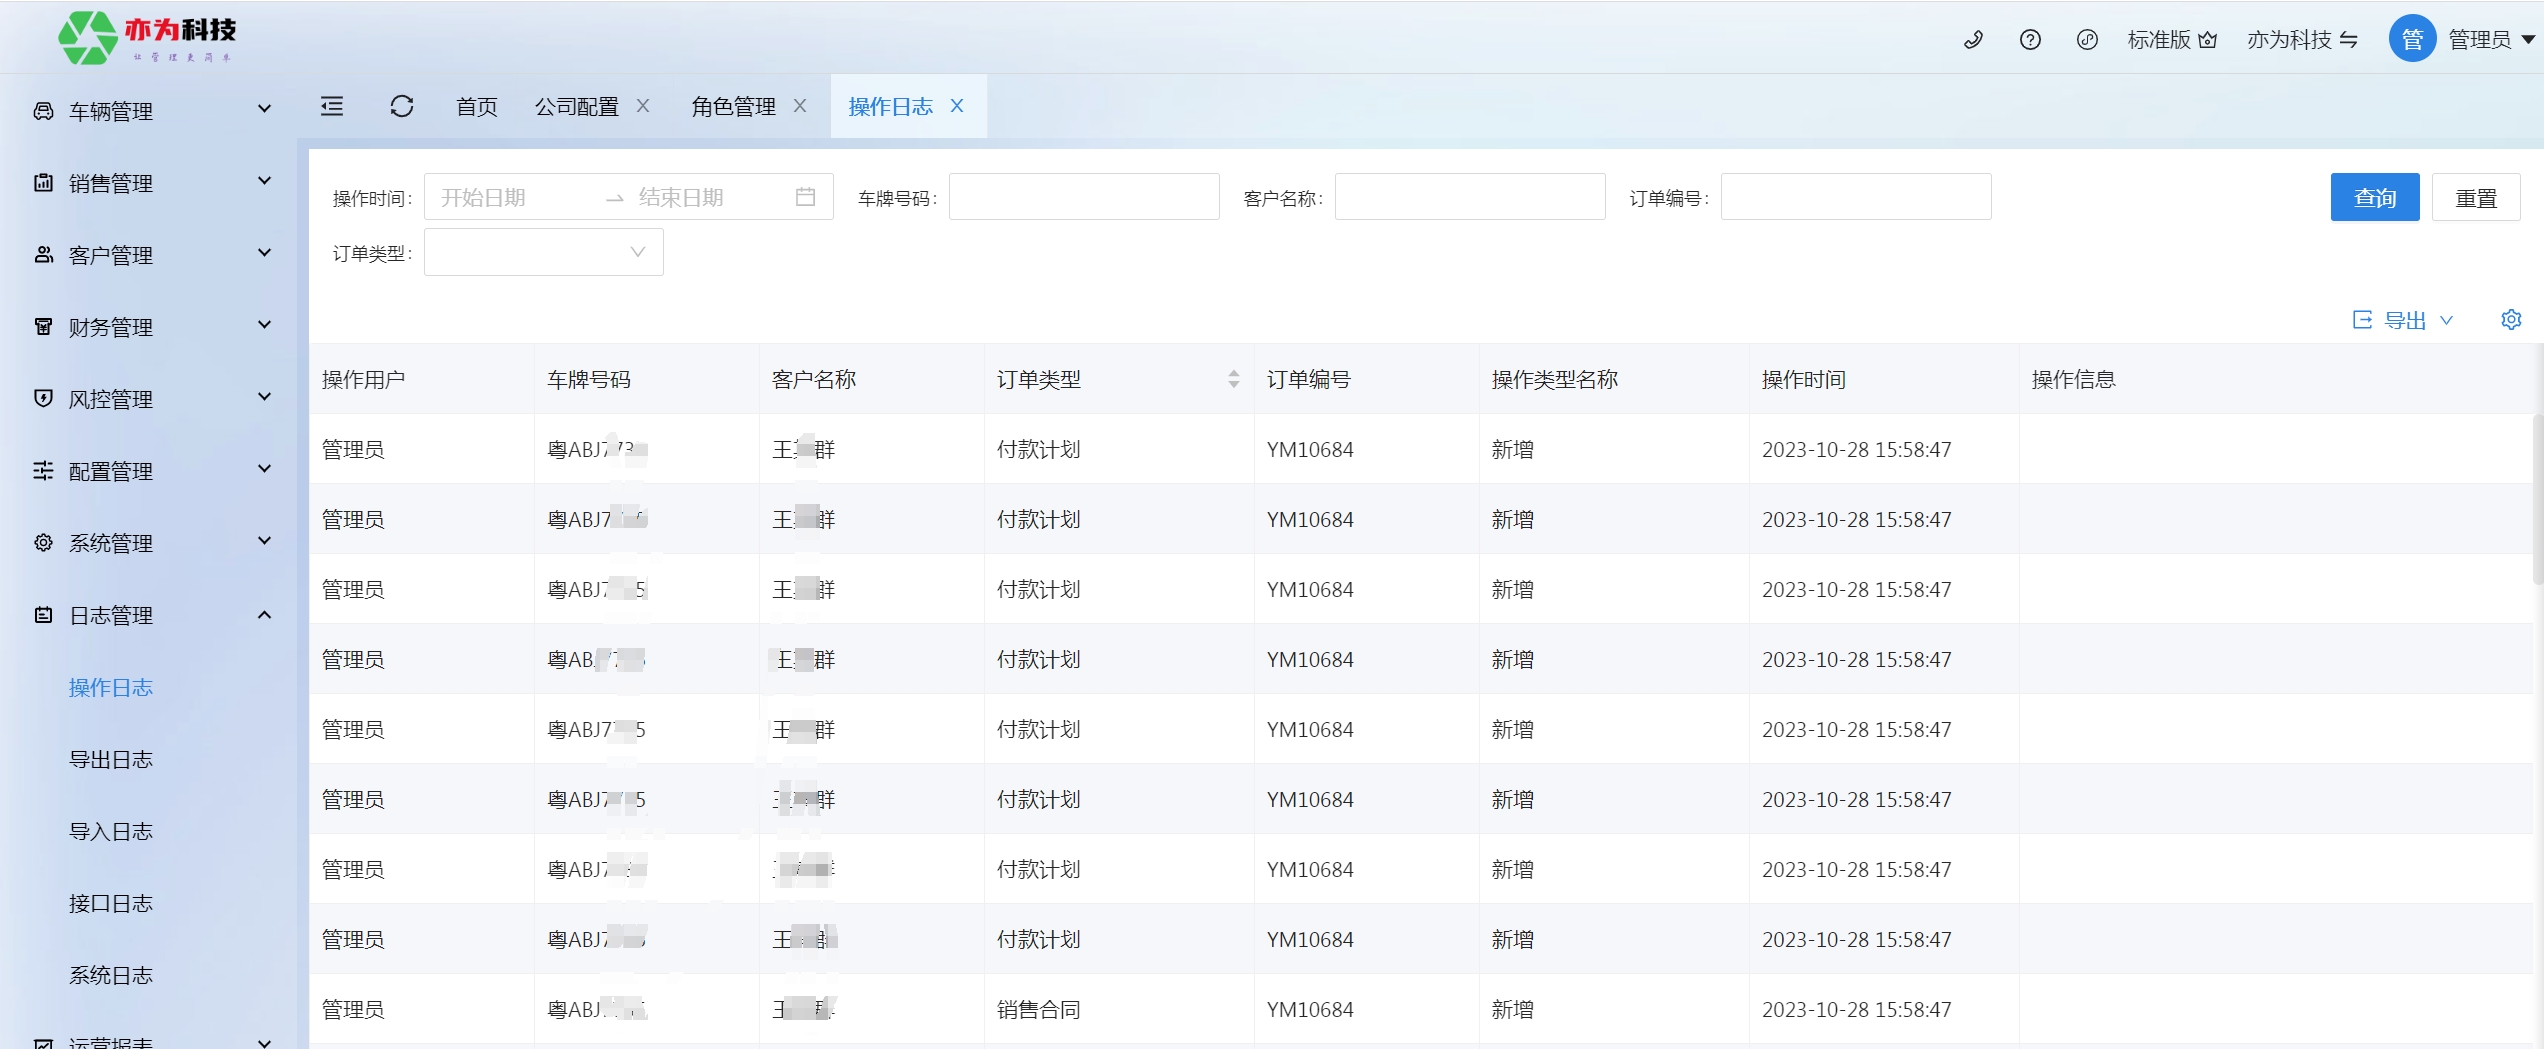Focus the 车牌号码 input field

point(1083,197)
